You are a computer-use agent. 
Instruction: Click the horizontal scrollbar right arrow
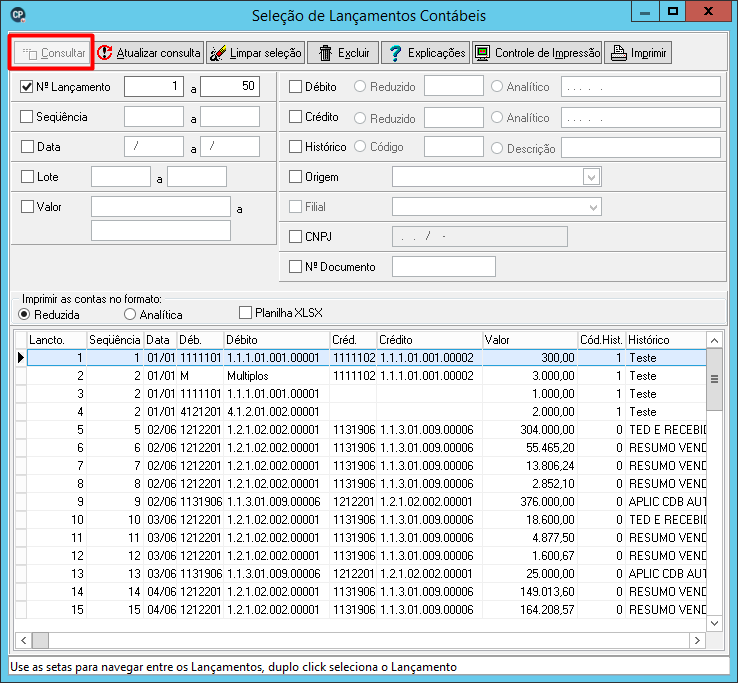tap(698, 640)
